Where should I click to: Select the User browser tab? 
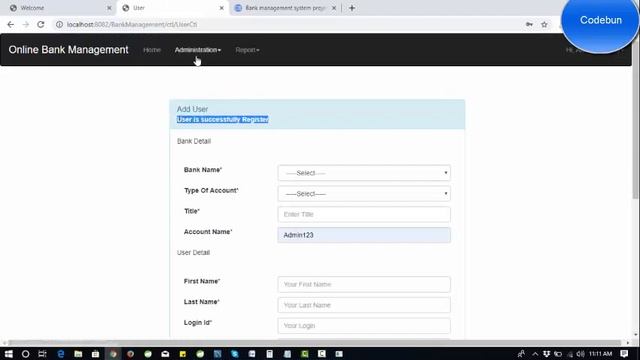point(172,8)
